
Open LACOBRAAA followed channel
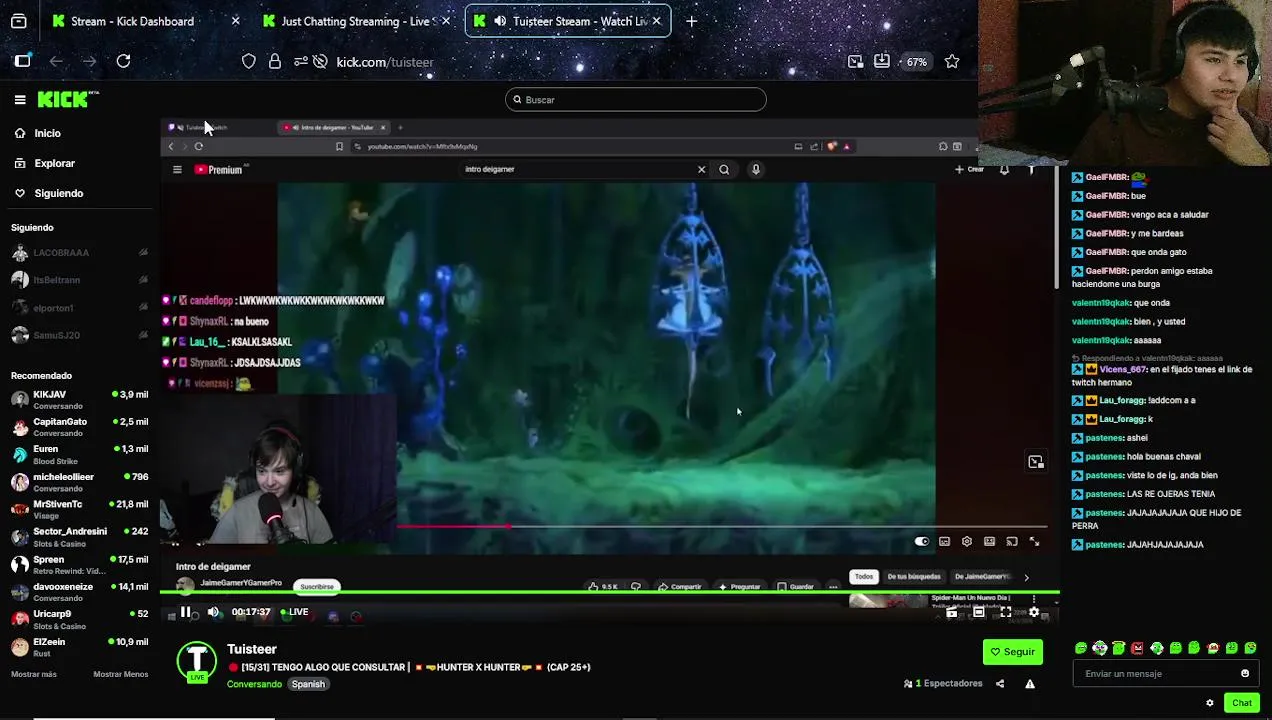80,253
